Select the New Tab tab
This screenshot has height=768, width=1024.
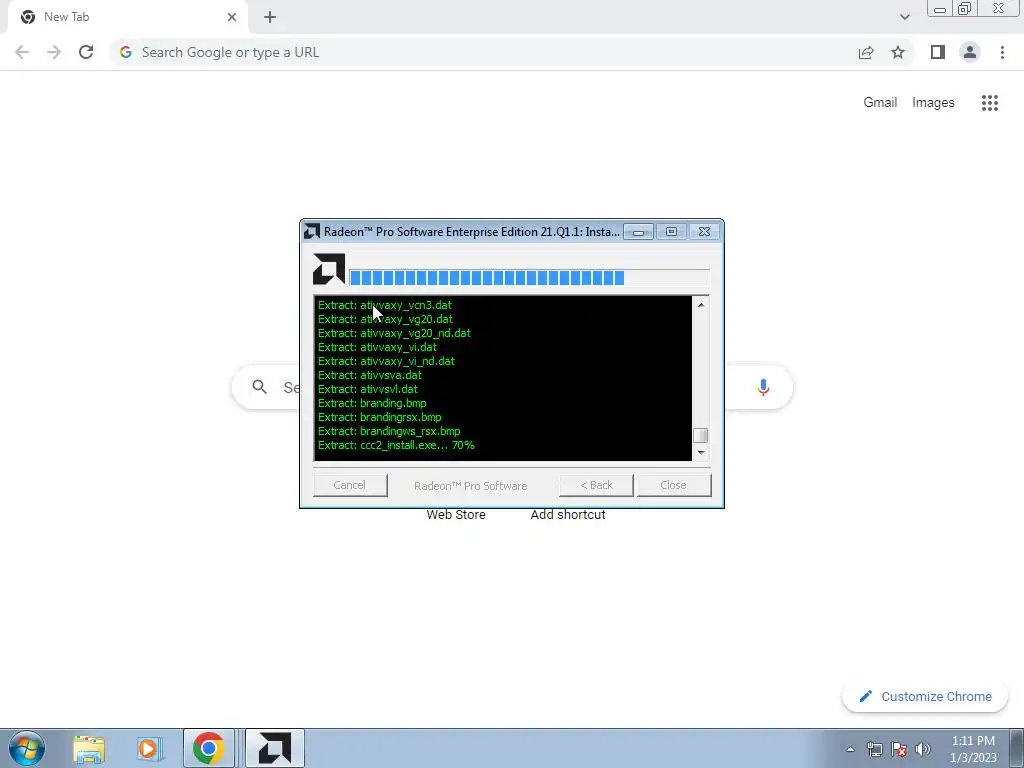[127, 17]
